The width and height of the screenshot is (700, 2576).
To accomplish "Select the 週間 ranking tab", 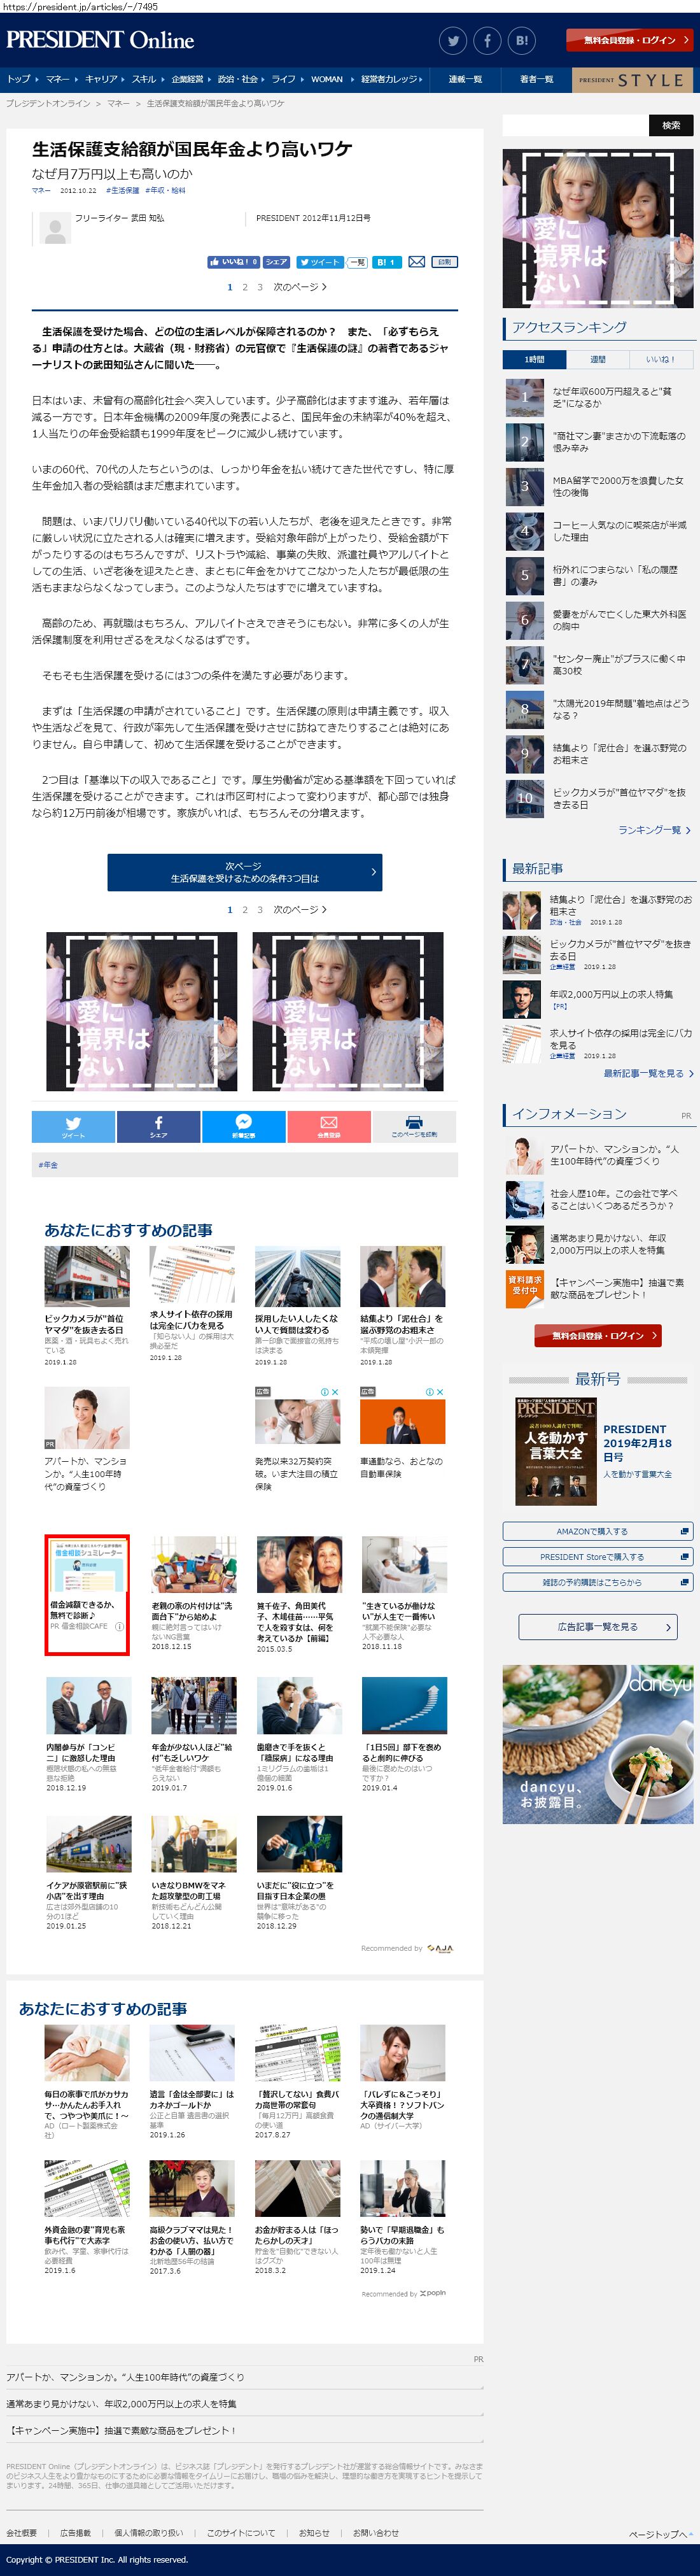I will [x=597, y=359].
